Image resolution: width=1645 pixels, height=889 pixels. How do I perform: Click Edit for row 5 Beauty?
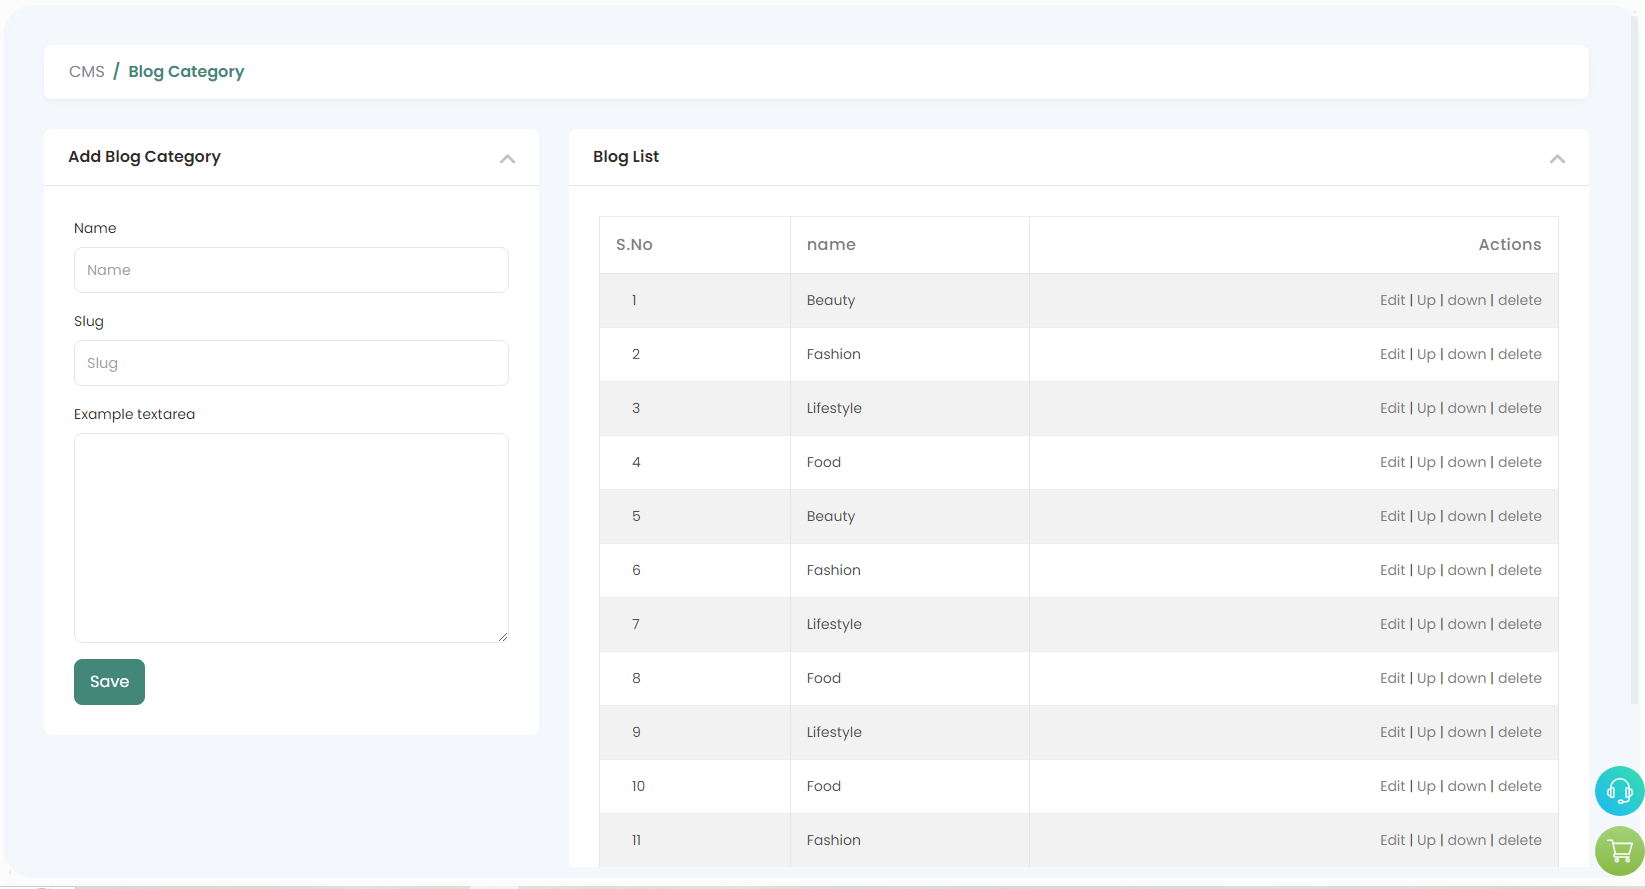tap(1392, 516)
